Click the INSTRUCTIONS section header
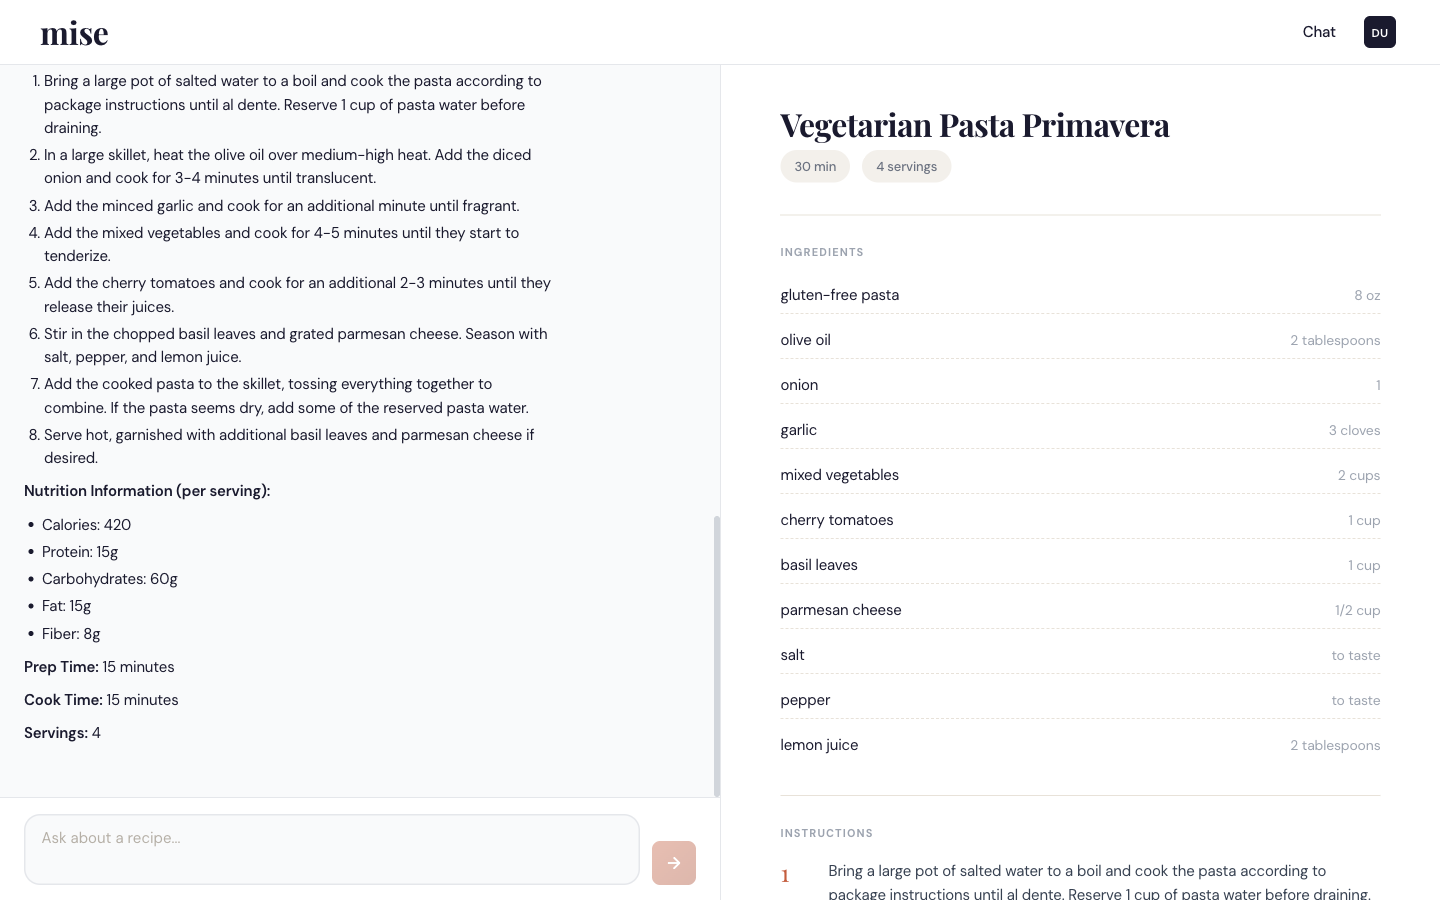 827,833
